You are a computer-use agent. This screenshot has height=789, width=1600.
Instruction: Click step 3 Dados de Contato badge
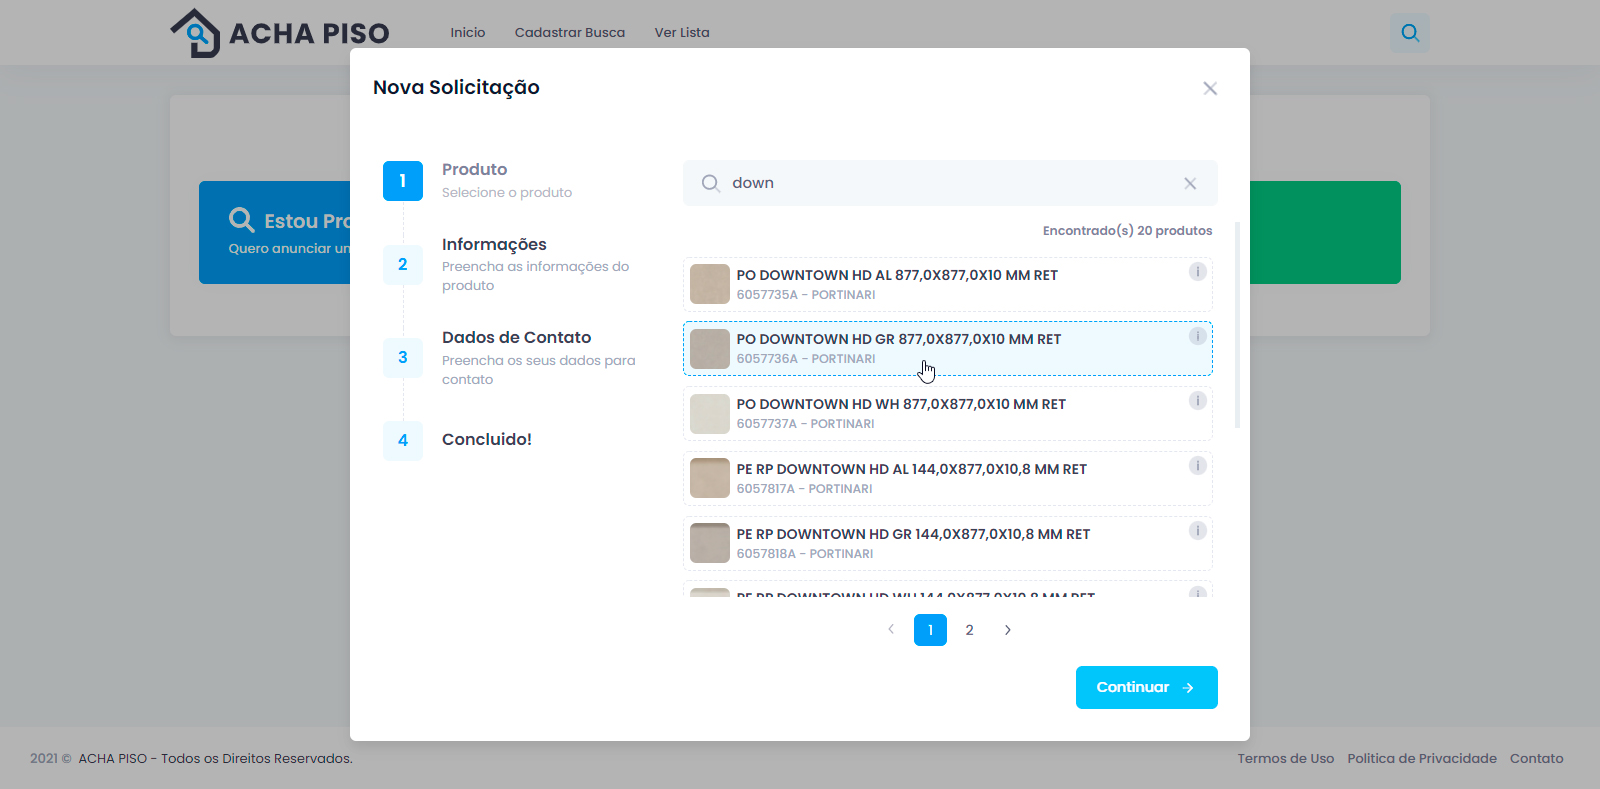pyautogui.click(x=403, y=357)
